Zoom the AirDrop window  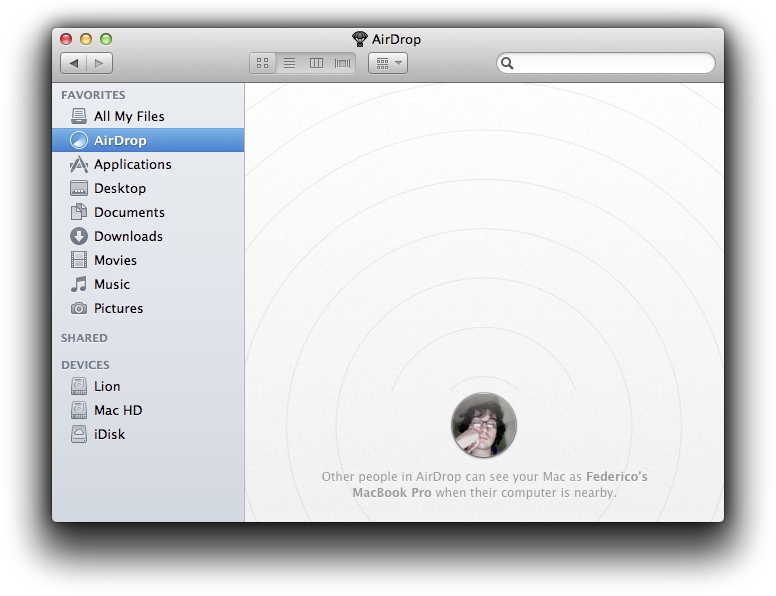tap(106, 39)
